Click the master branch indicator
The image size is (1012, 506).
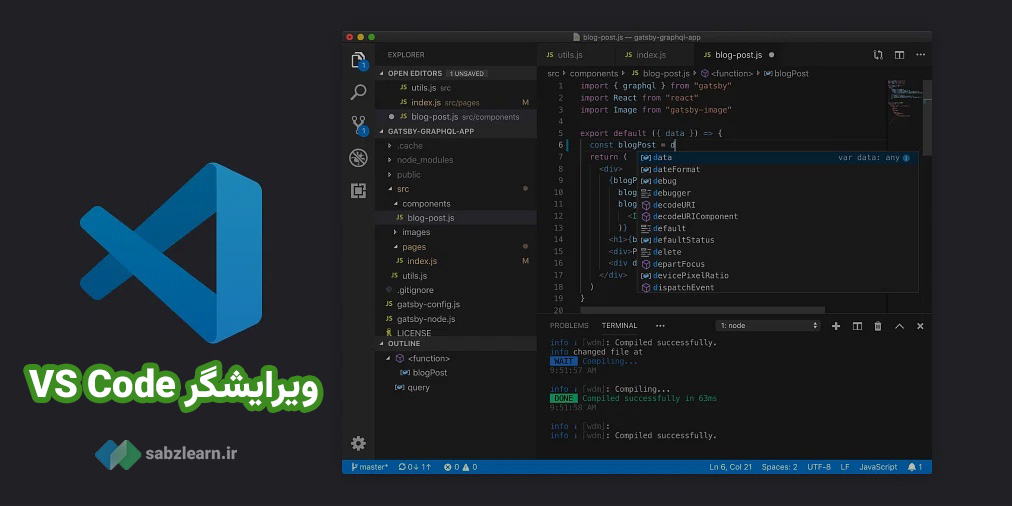(x=370, y=467)
